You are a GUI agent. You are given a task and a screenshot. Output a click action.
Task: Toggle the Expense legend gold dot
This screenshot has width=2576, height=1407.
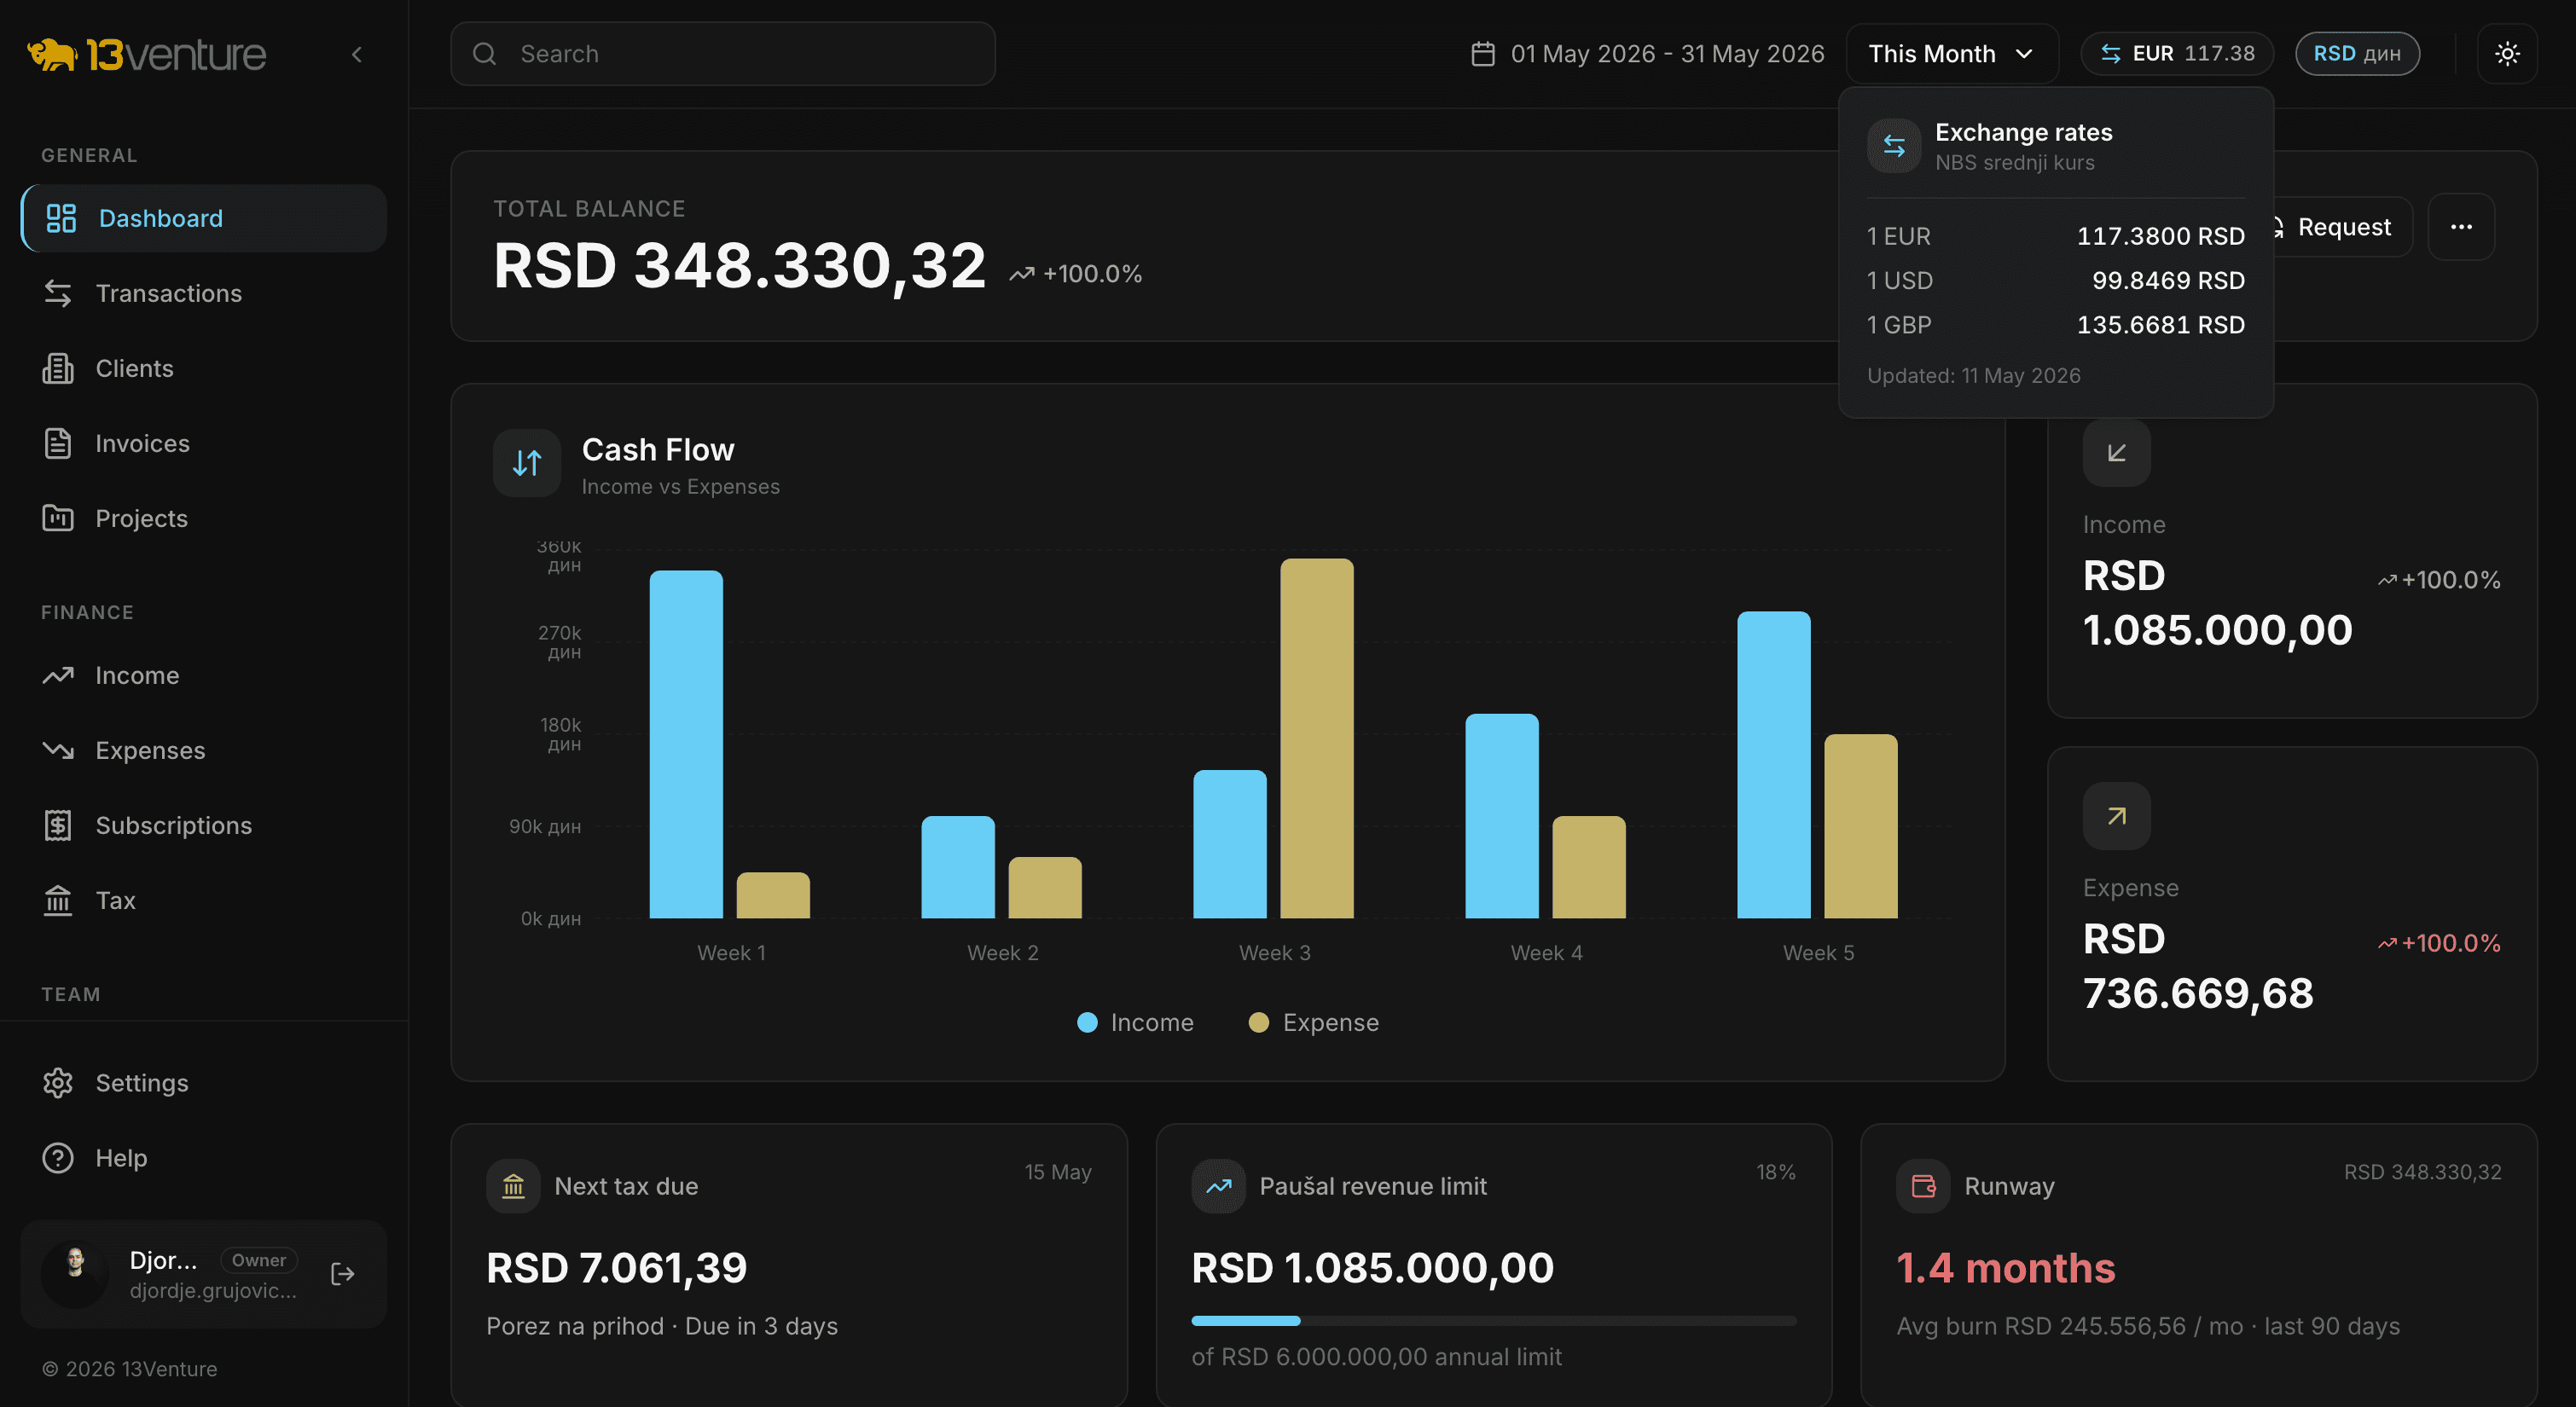click(1259, 1023)
